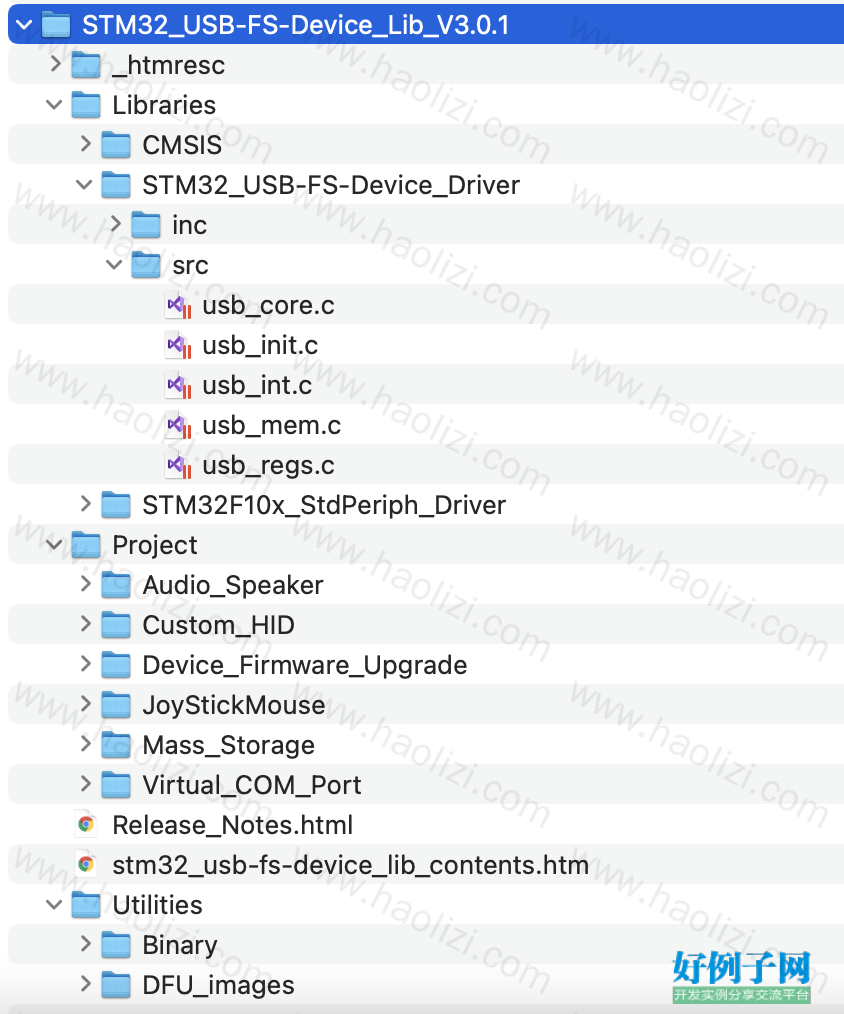Image resolution: width=844 pixels, height=1014 pixels.
Task: Click the Custom_HID folder icon
Action: (116, 625)
